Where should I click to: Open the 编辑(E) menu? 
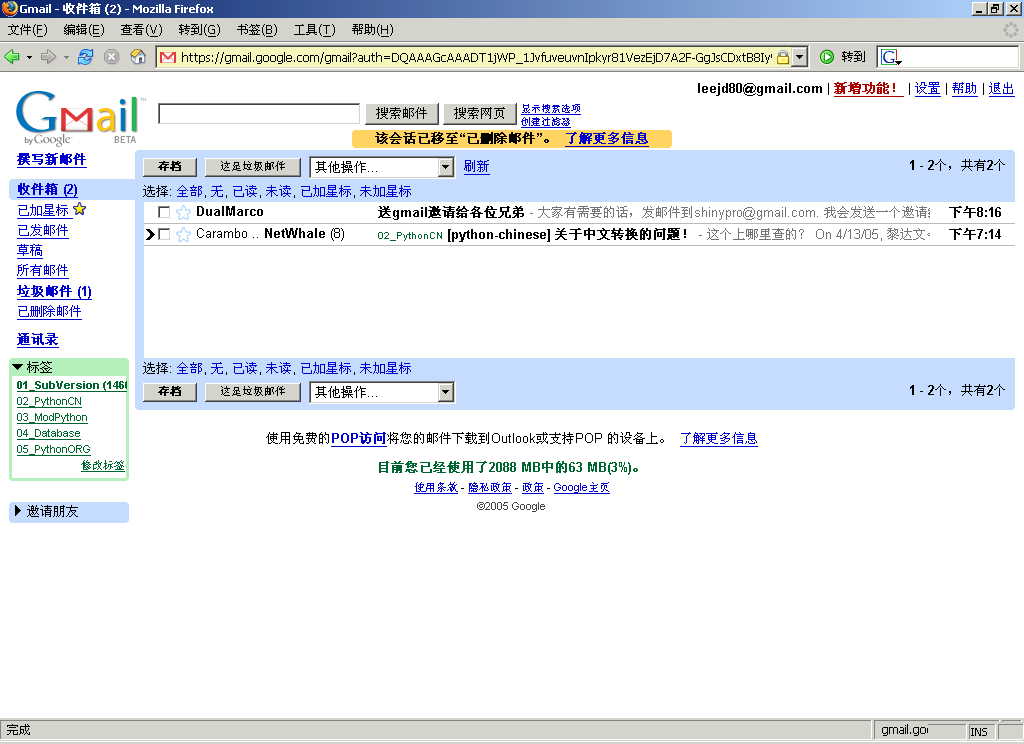84,30
